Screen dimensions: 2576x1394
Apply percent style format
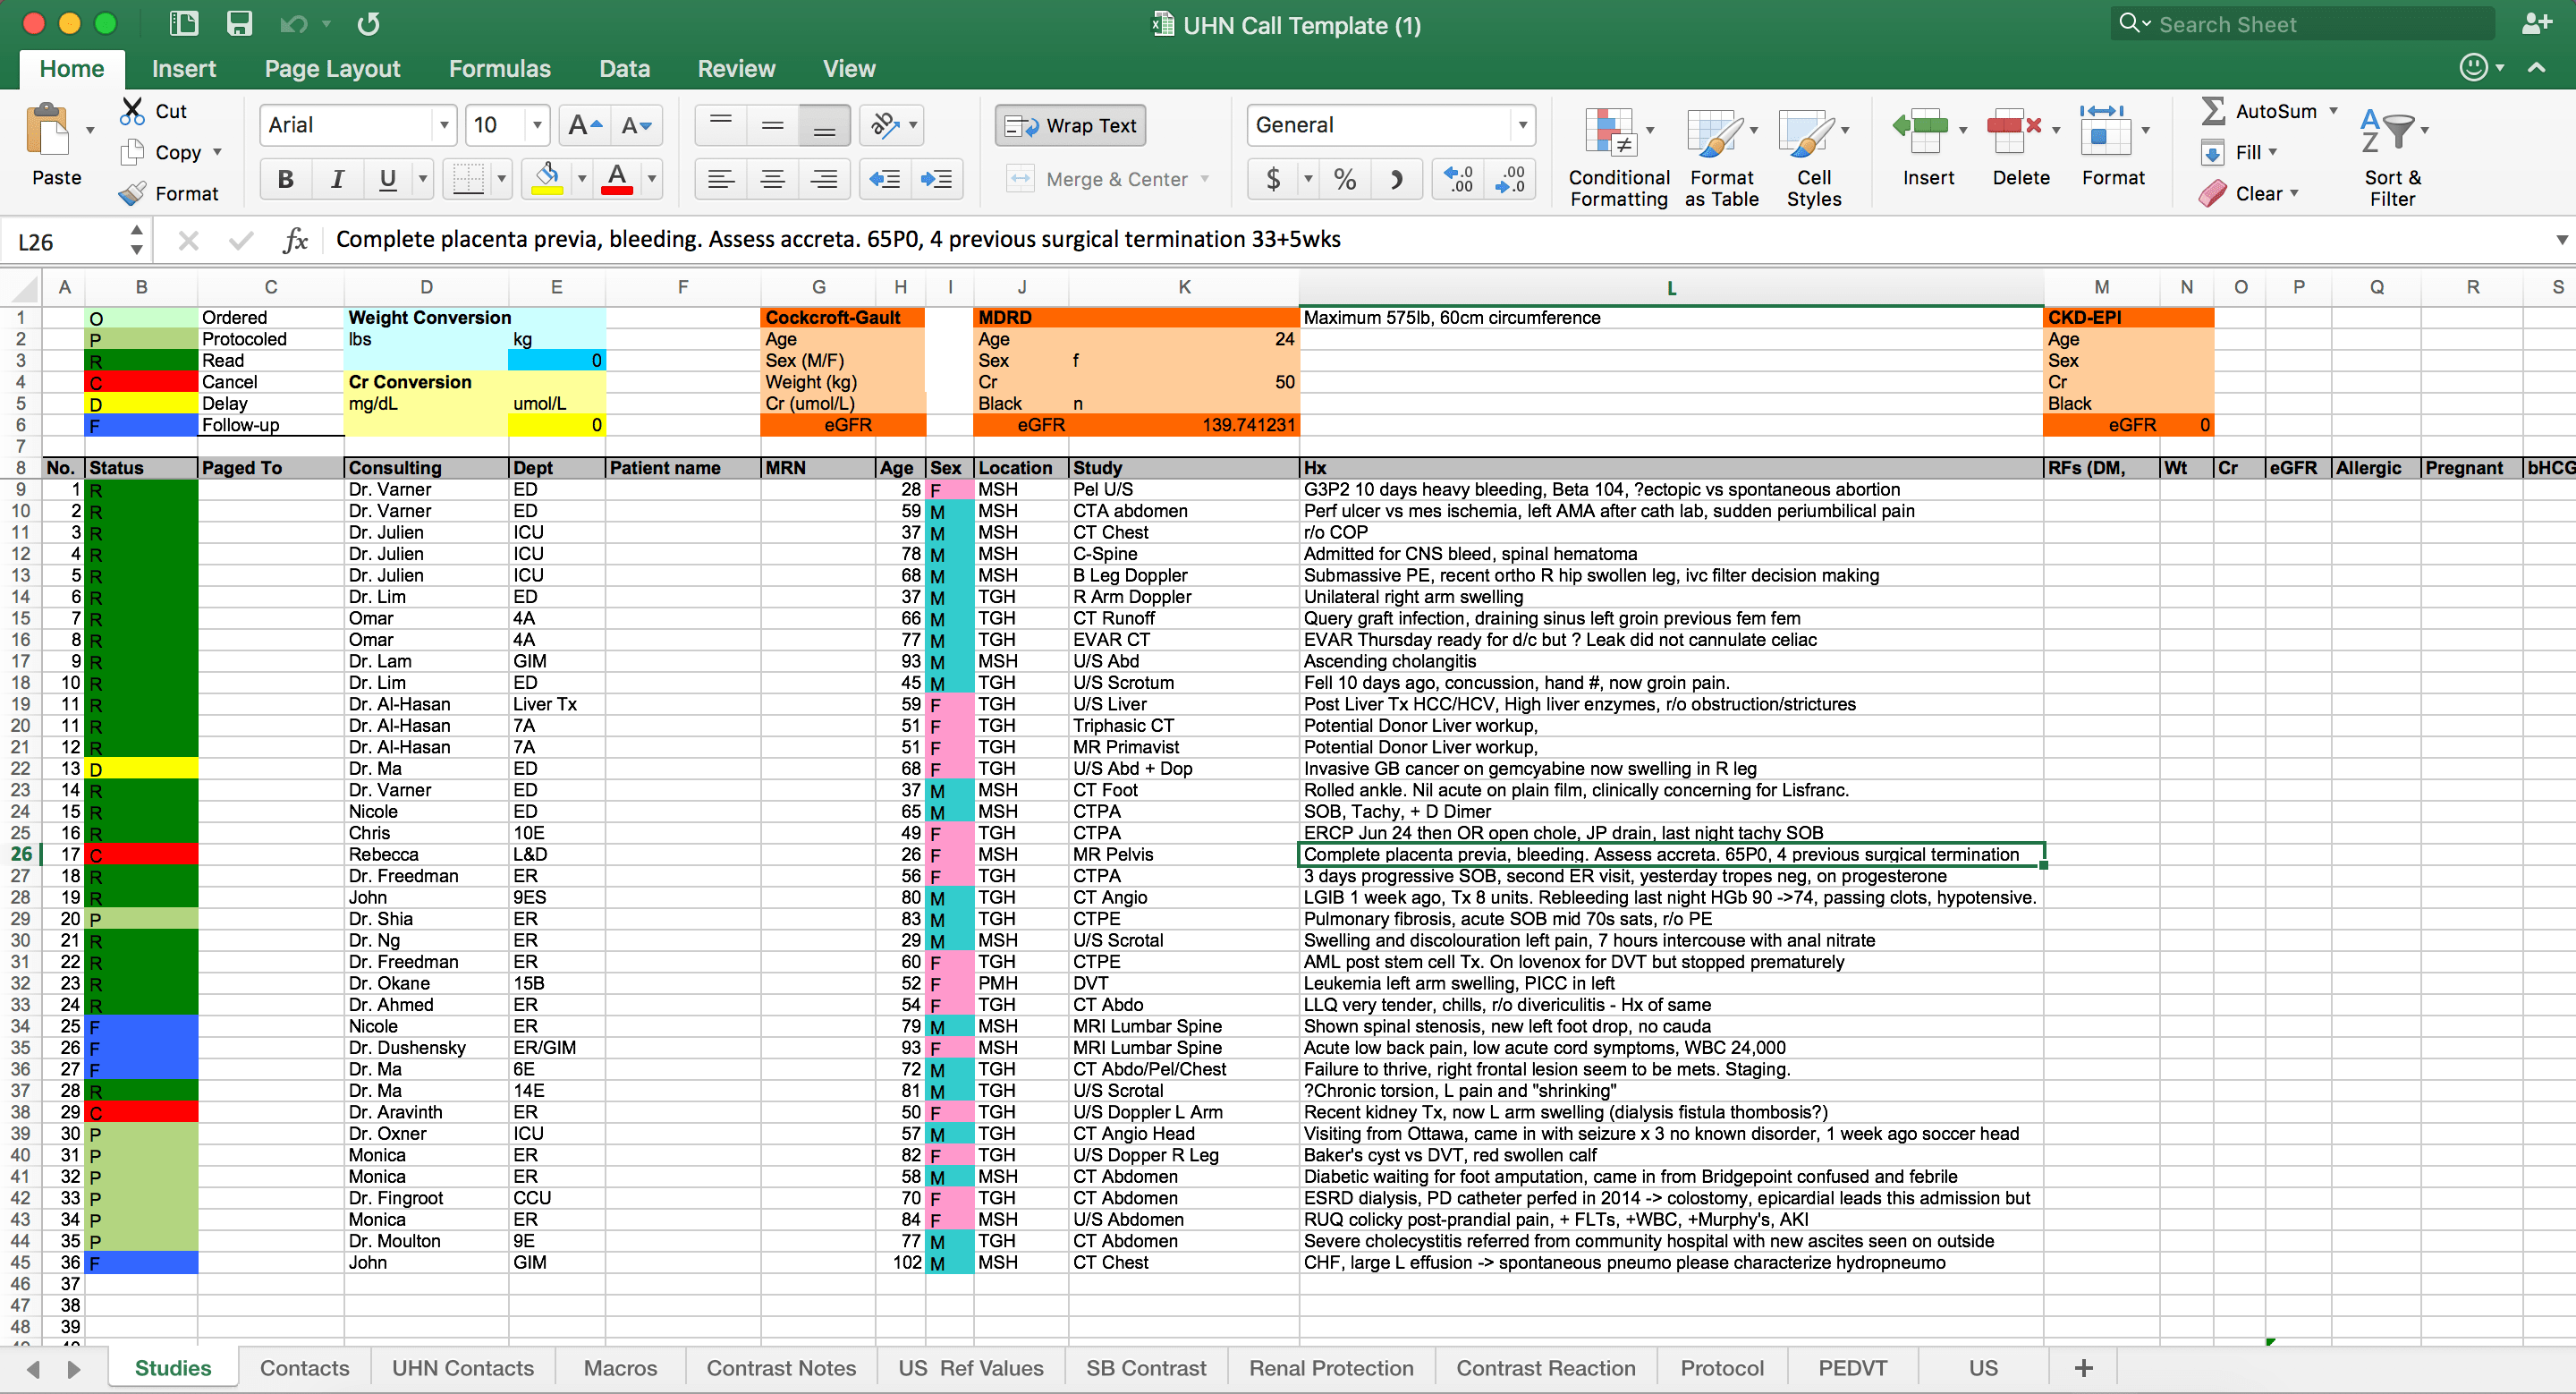point(1345,179)
